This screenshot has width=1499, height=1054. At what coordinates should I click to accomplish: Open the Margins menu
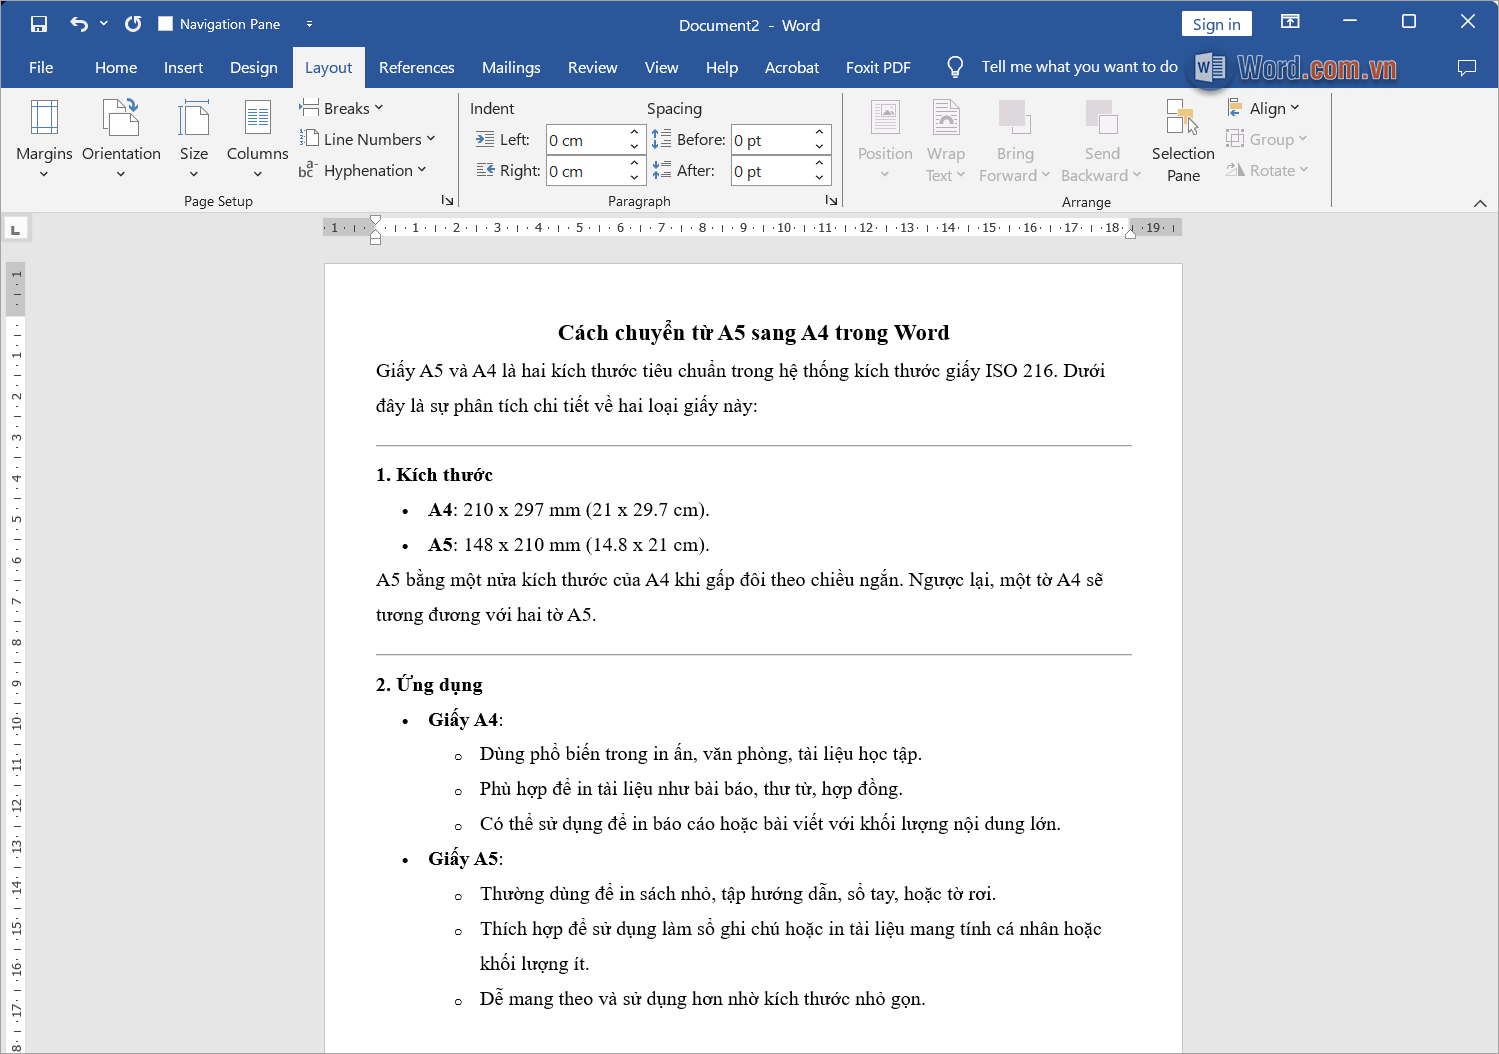pyautogui.click(x=44, y=140)
